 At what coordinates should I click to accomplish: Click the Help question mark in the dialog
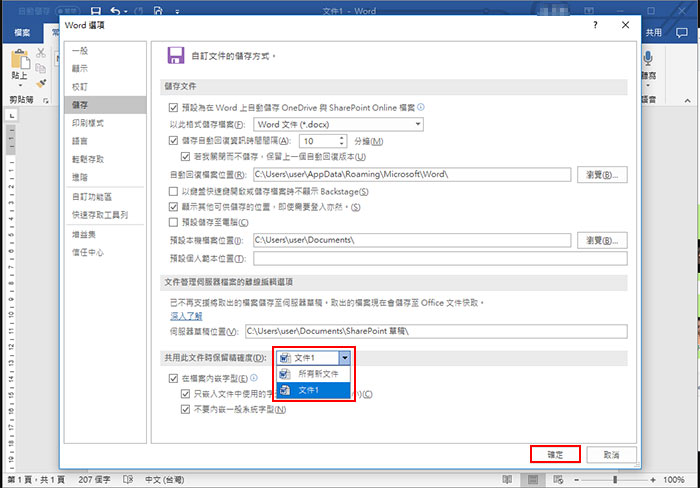595,25
